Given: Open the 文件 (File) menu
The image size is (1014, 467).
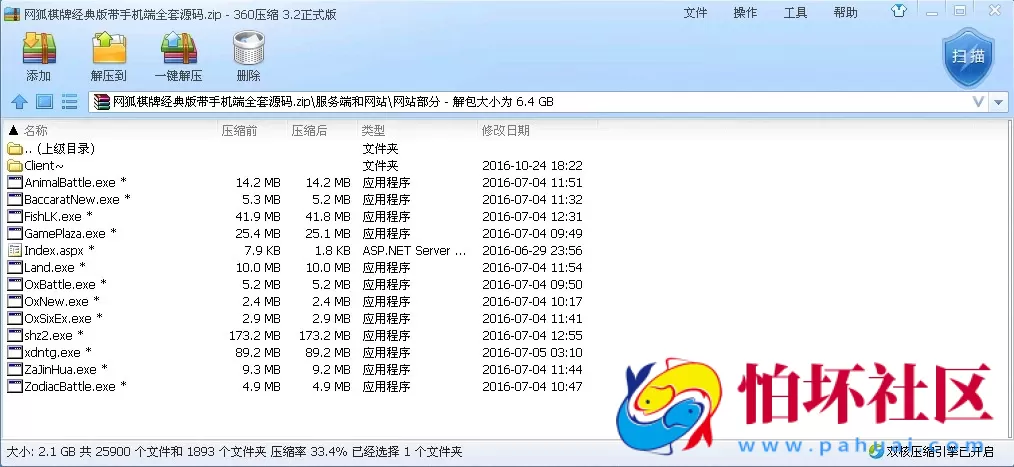Looking at the screenshot, I should [695, 13].
